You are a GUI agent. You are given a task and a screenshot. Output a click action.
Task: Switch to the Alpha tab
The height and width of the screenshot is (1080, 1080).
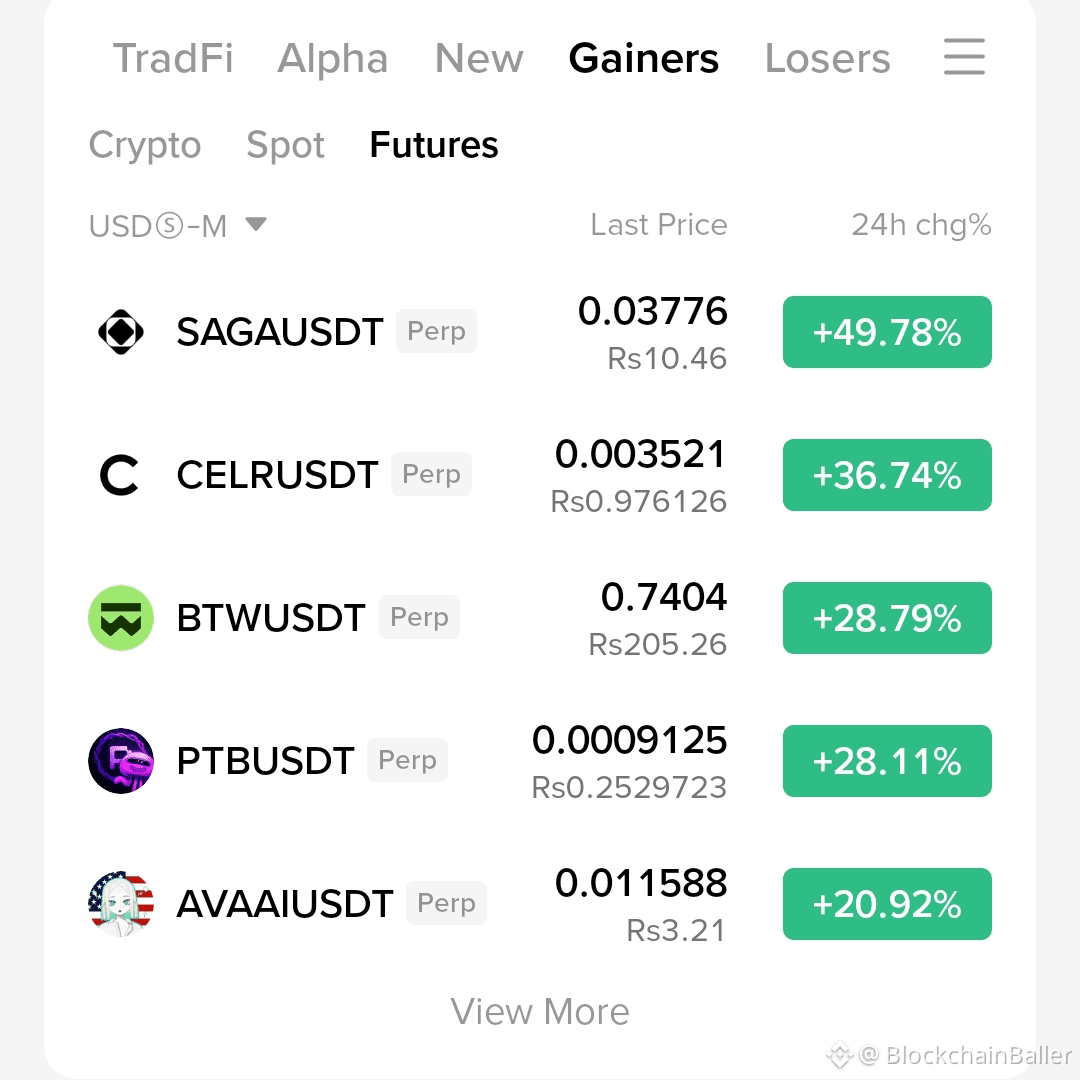pyautogui.click(x=333, y=59)
